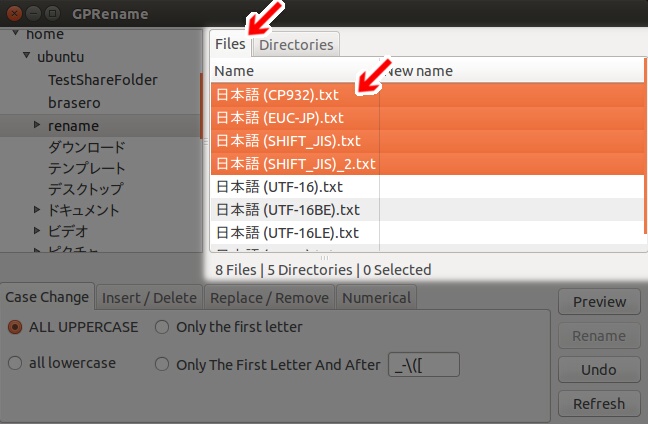Maximize the GPRename window
Screen dimensions: 648x424
52,14
